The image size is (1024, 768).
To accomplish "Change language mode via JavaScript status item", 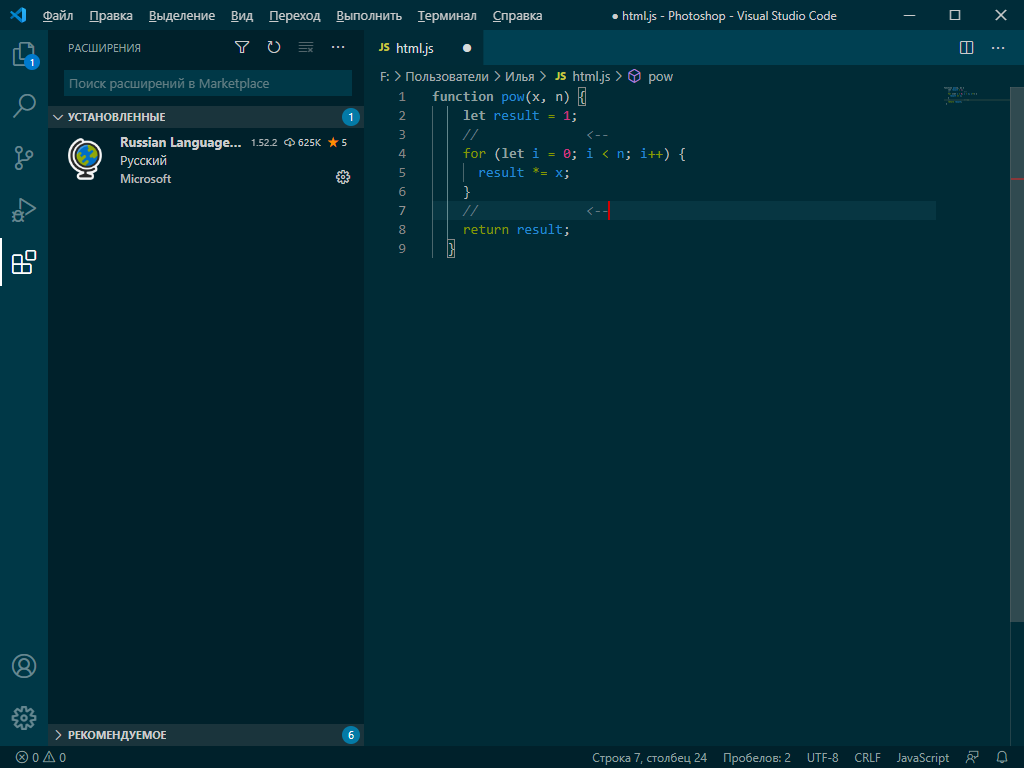I will pos(921,757).
